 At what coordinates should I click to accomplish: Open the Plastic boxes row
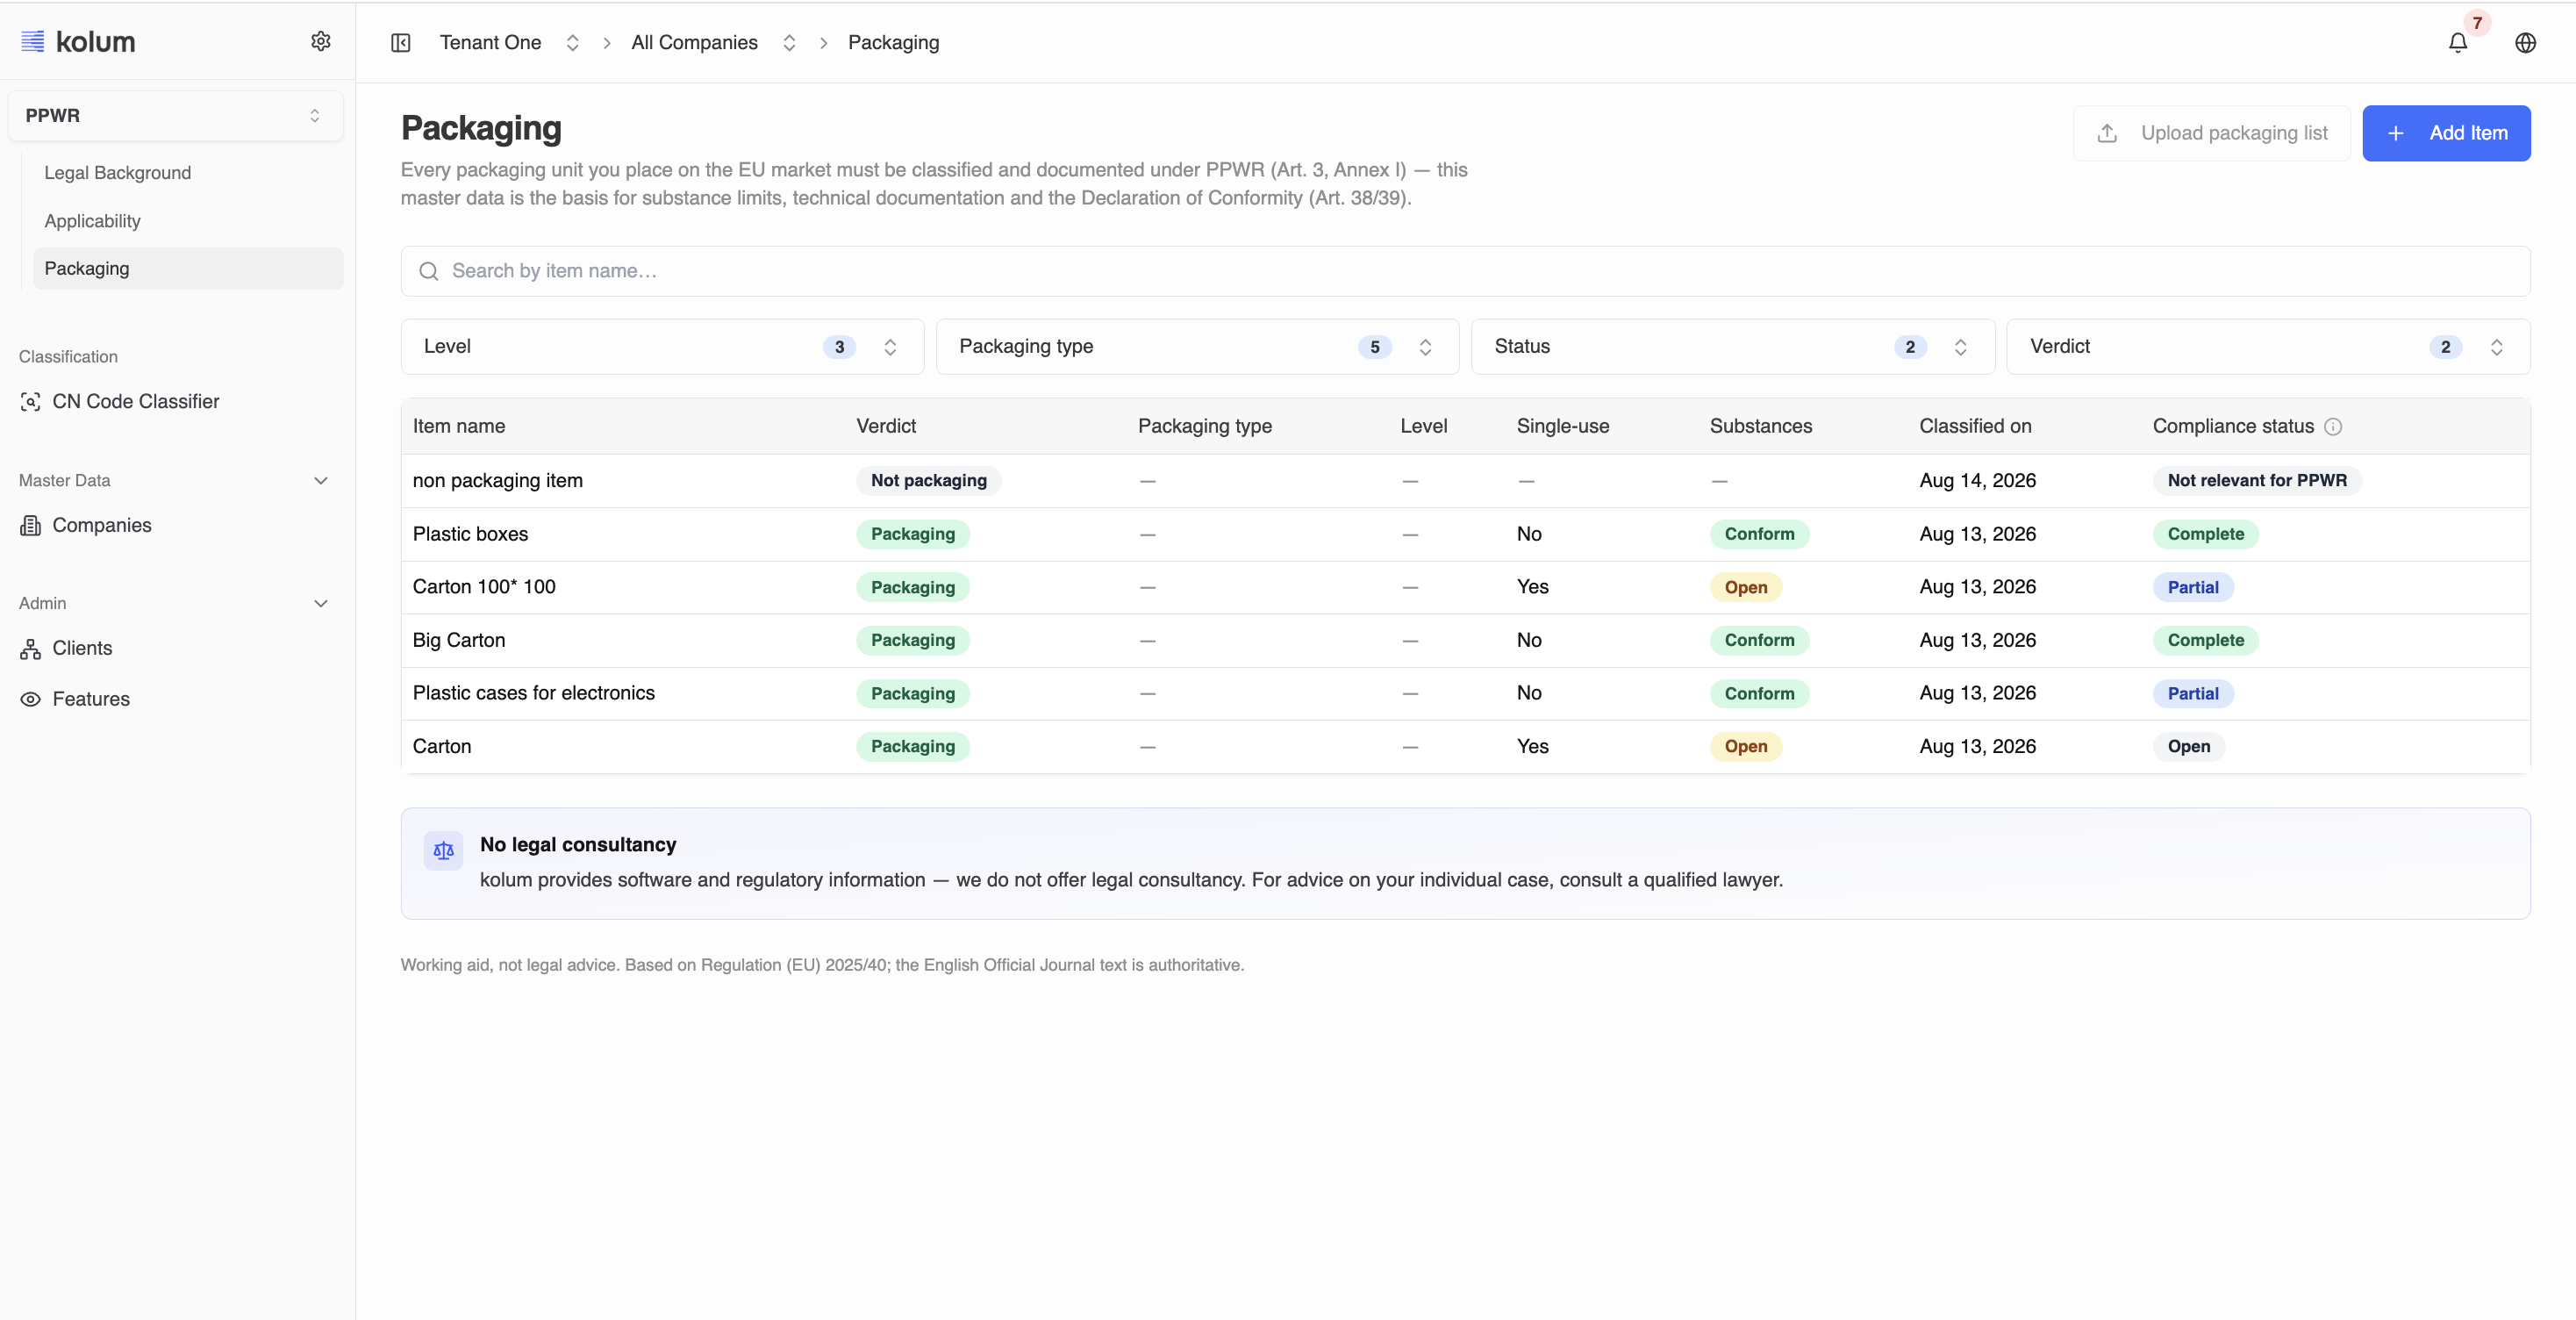click(x=1465, y=534)
